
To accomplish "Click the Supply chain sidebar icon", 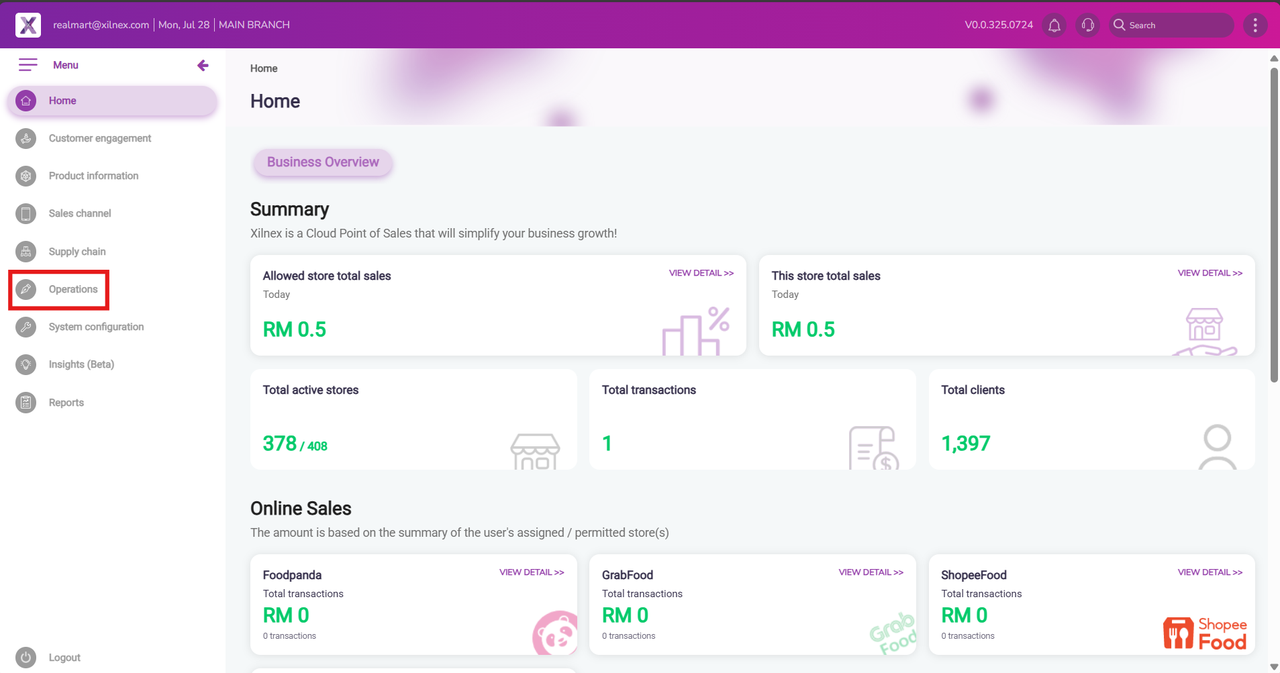I will click(x=26, y=251).
